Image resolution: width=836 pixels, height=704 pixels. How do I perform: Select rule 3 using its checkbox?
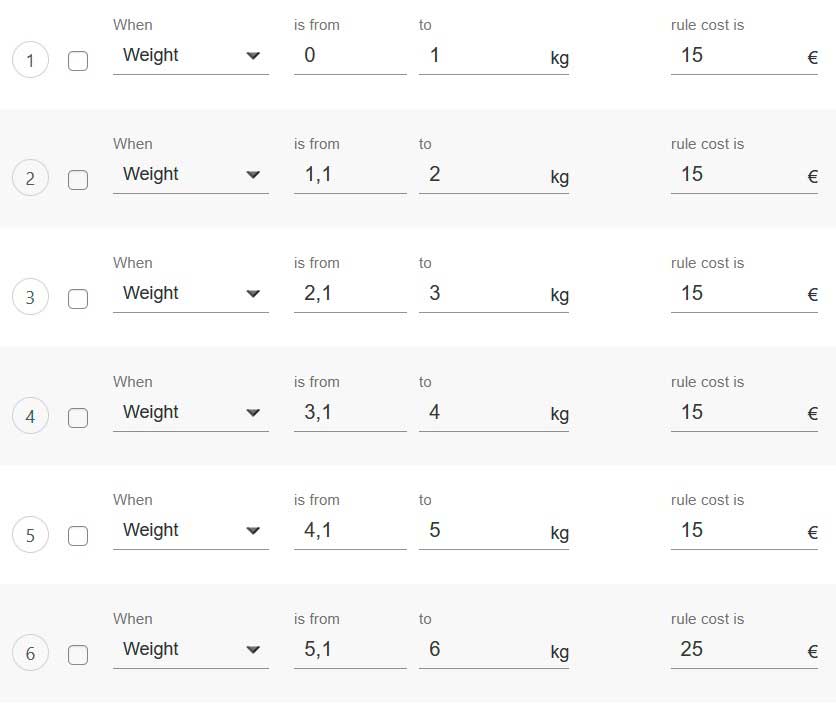pos(78,298)
